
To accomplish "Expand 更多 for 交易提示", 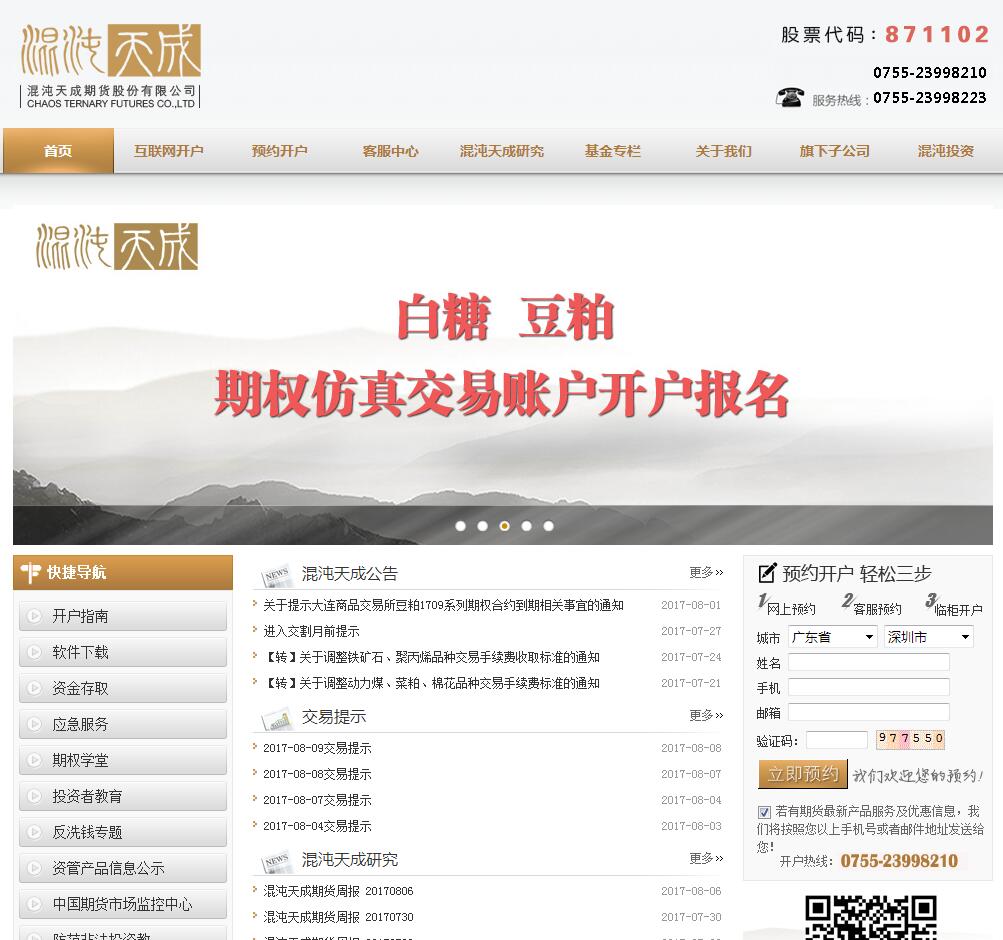I will 706,715.
